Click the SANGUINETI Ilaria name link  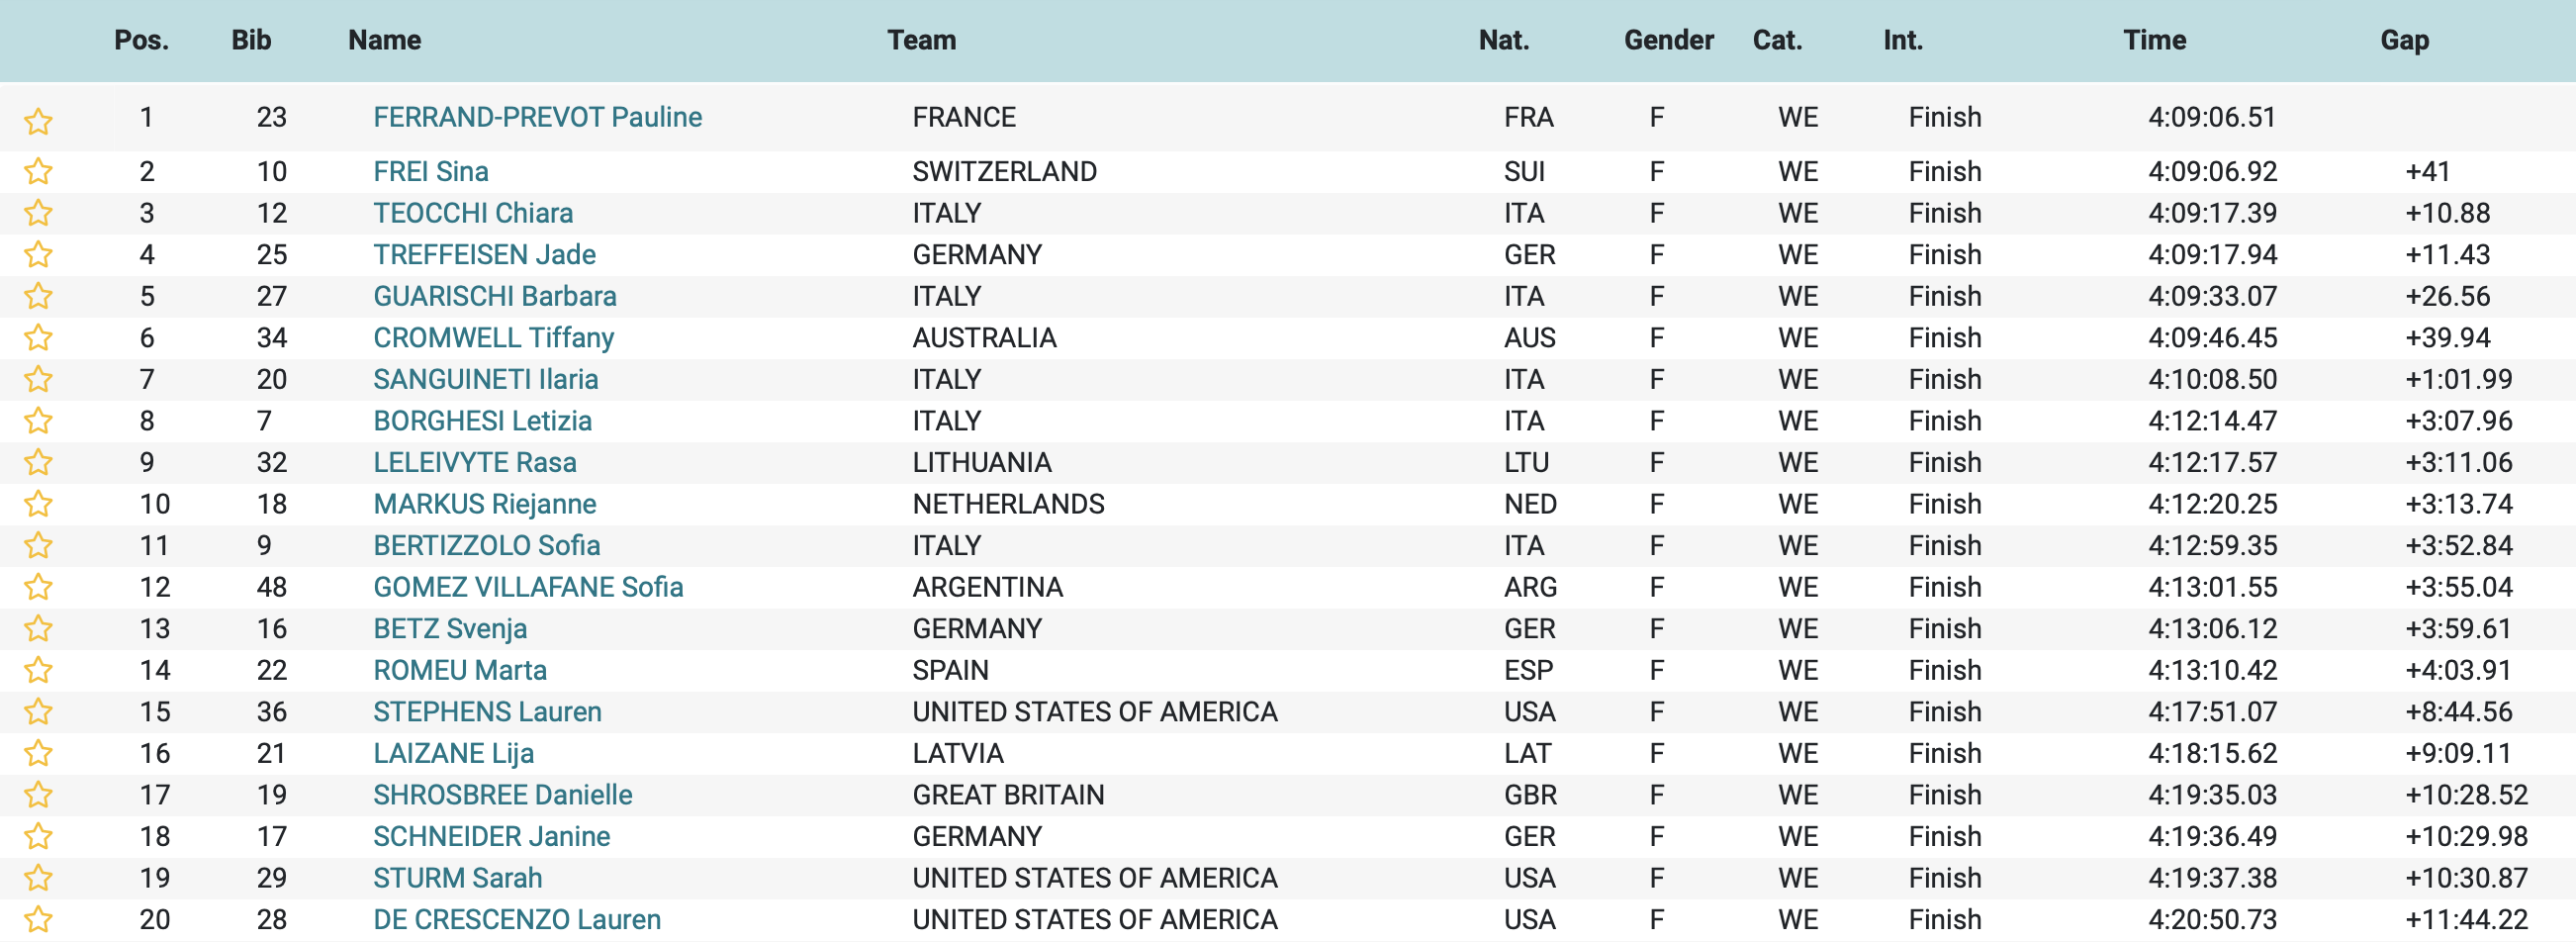click(485, 379)
